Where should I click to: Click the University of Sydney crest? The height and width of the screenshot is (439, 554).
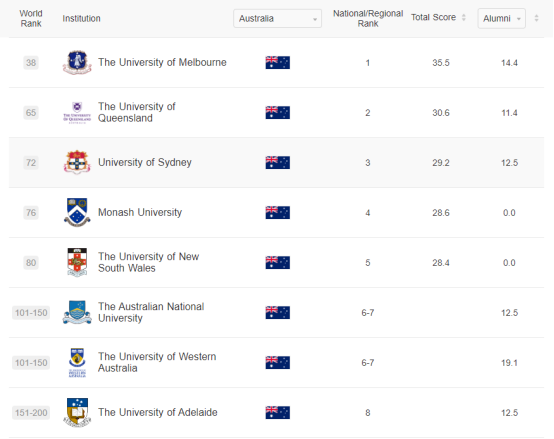click(77, 162)
